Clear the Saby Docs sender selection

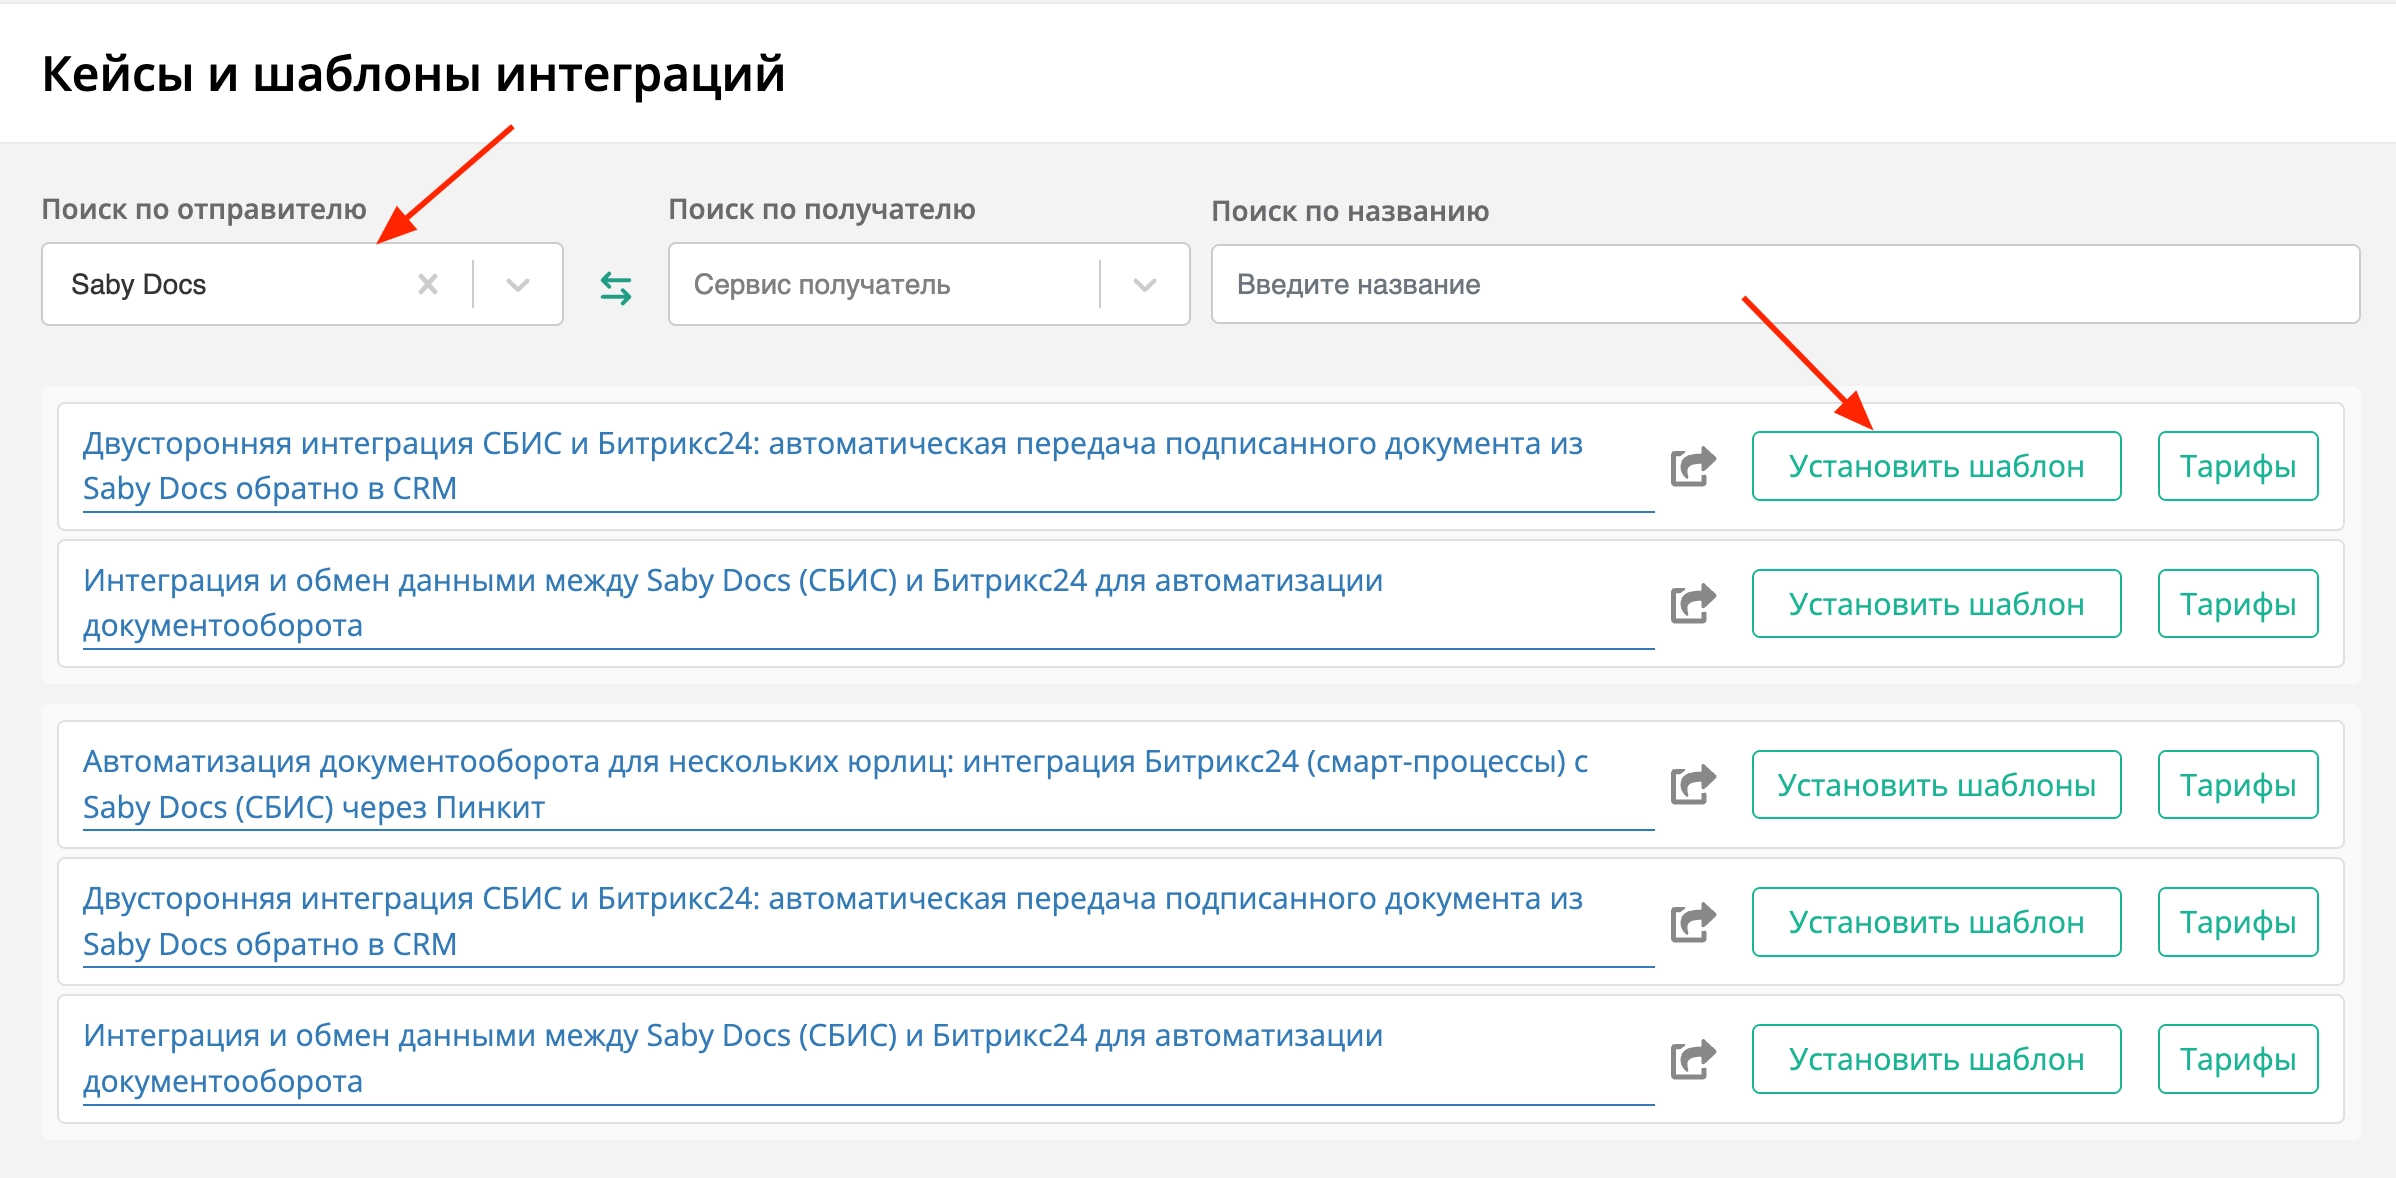(x=428, y=285)
